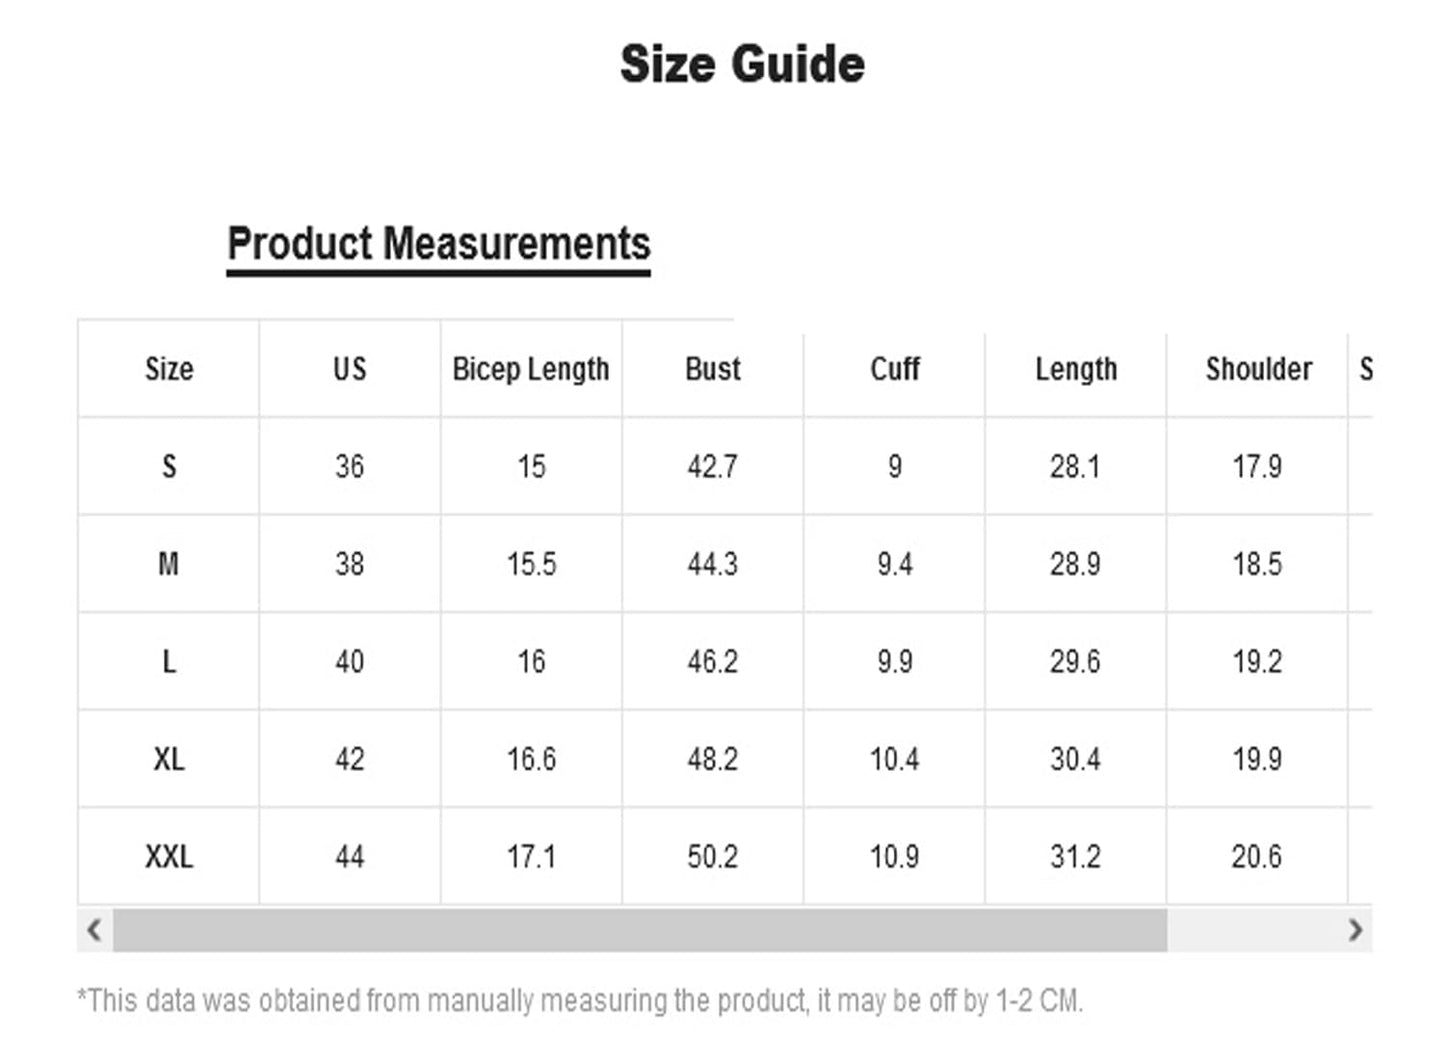
Task: Click the 20.6 shoulder measurement cell
Action: click(x=1257, y=857)
